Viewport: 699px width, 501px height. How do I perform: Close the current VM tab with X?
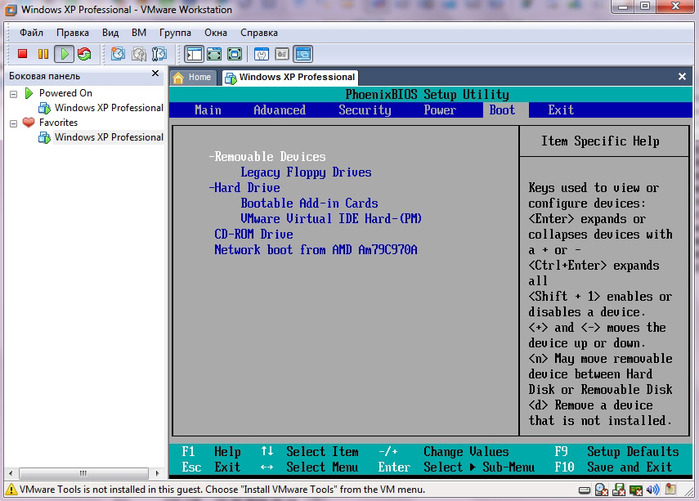pyautogui.click(x=682, y=76)
